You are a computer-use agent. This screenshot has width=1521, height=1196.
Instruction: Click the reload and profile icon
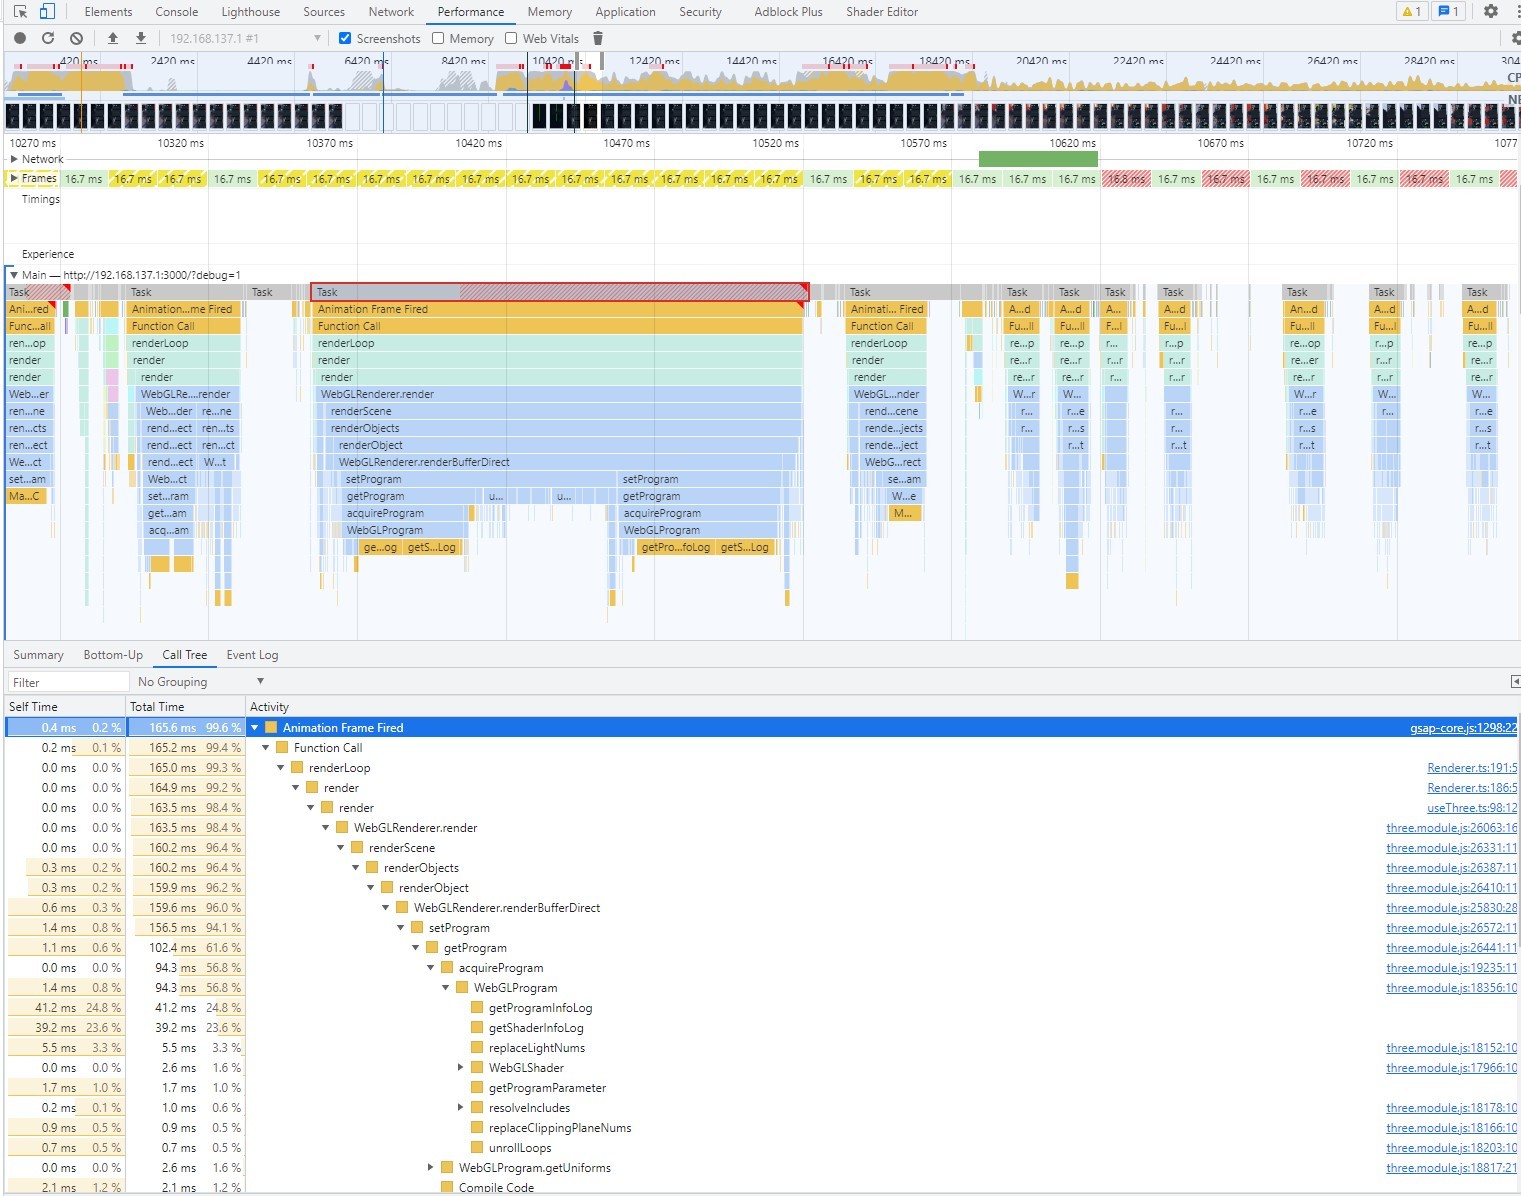pos(47,38)
